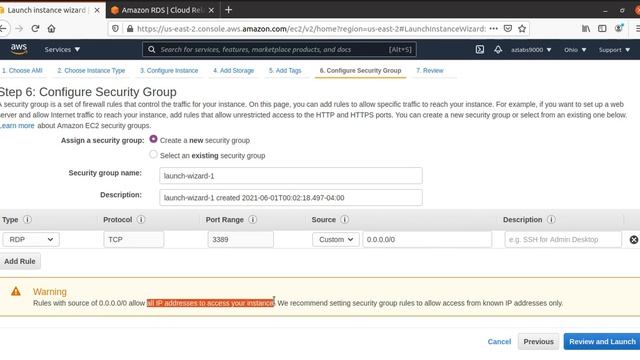The image size is (640, 360).
Task: Open the Services dropdown menu
Action: [x=62, y=49]
